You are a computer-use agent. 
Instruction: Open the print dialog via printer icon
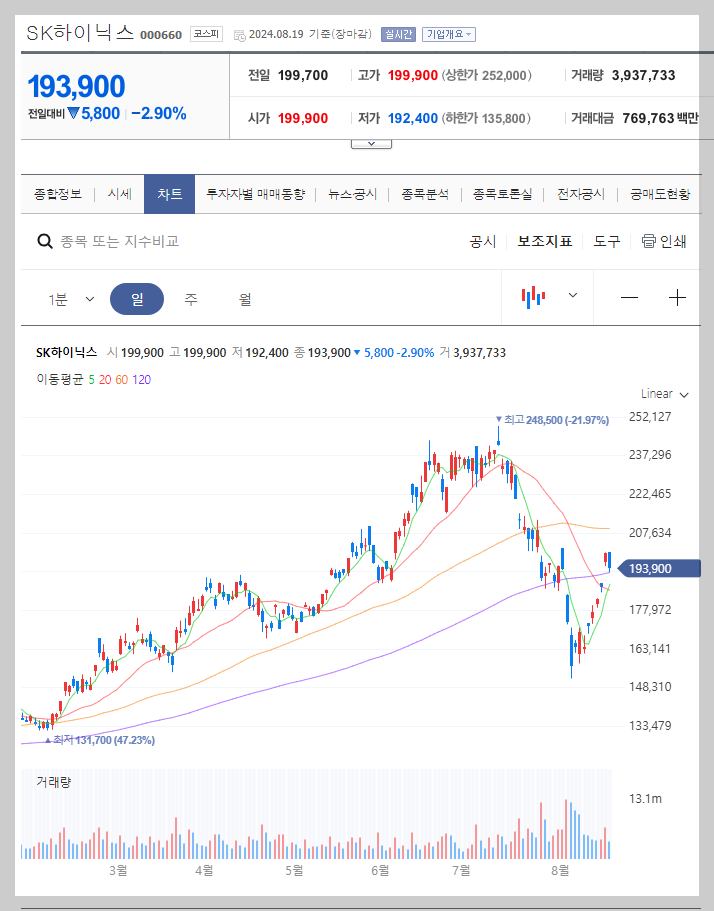click(649, 241)
